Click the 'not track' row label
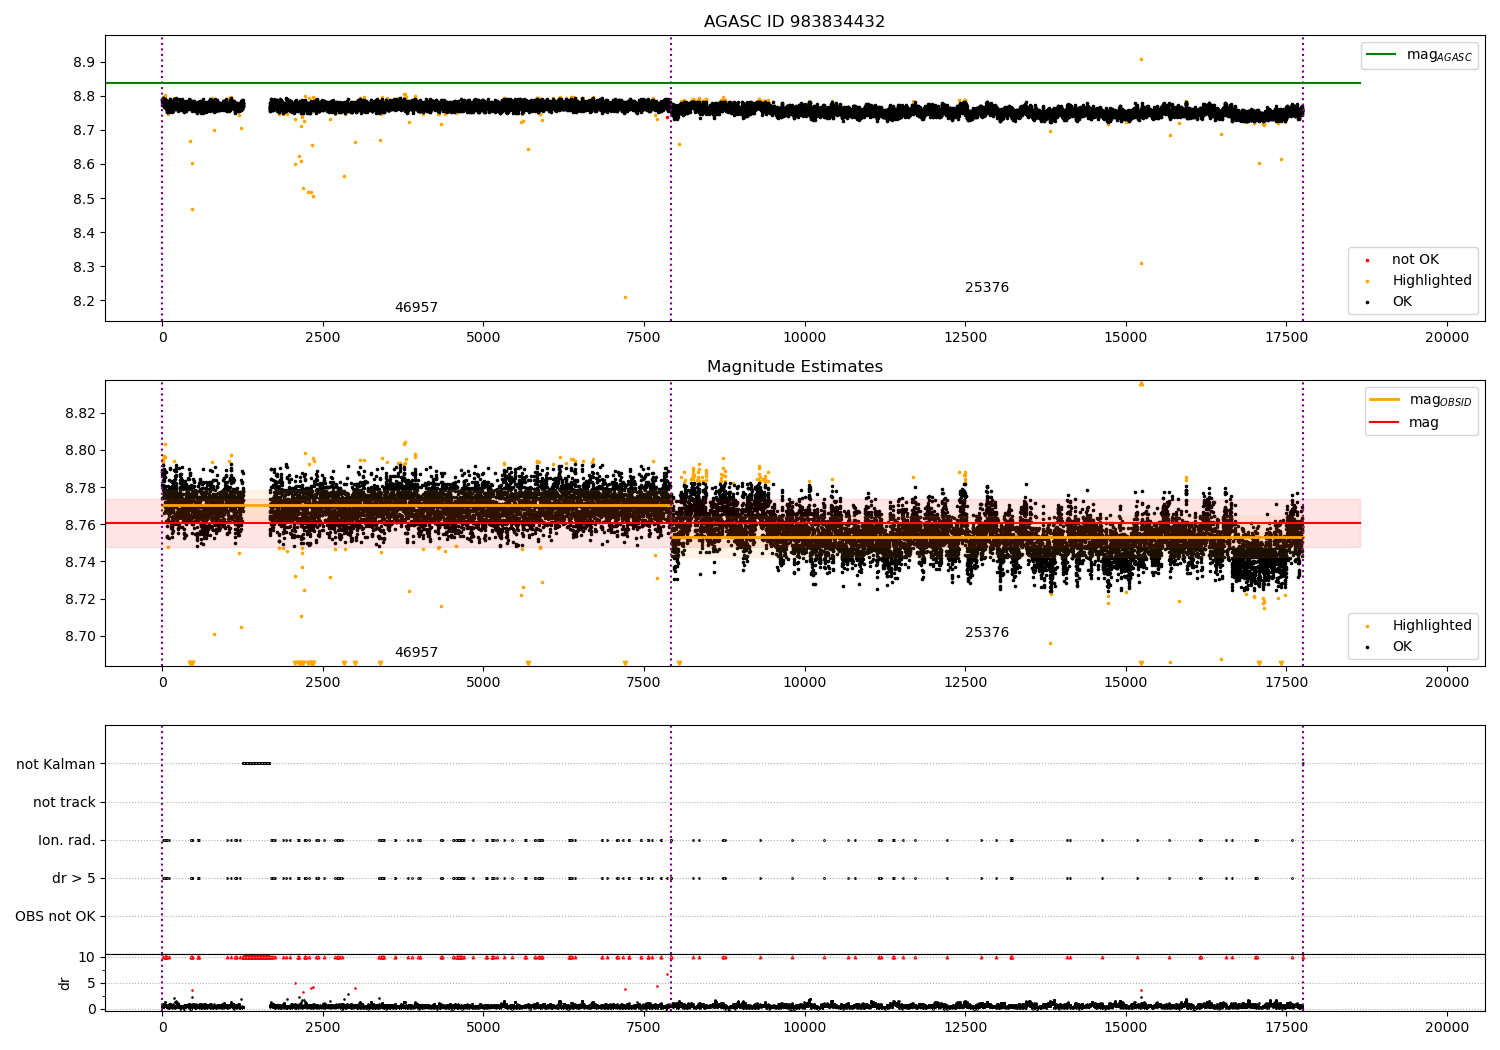 [64, 802]
